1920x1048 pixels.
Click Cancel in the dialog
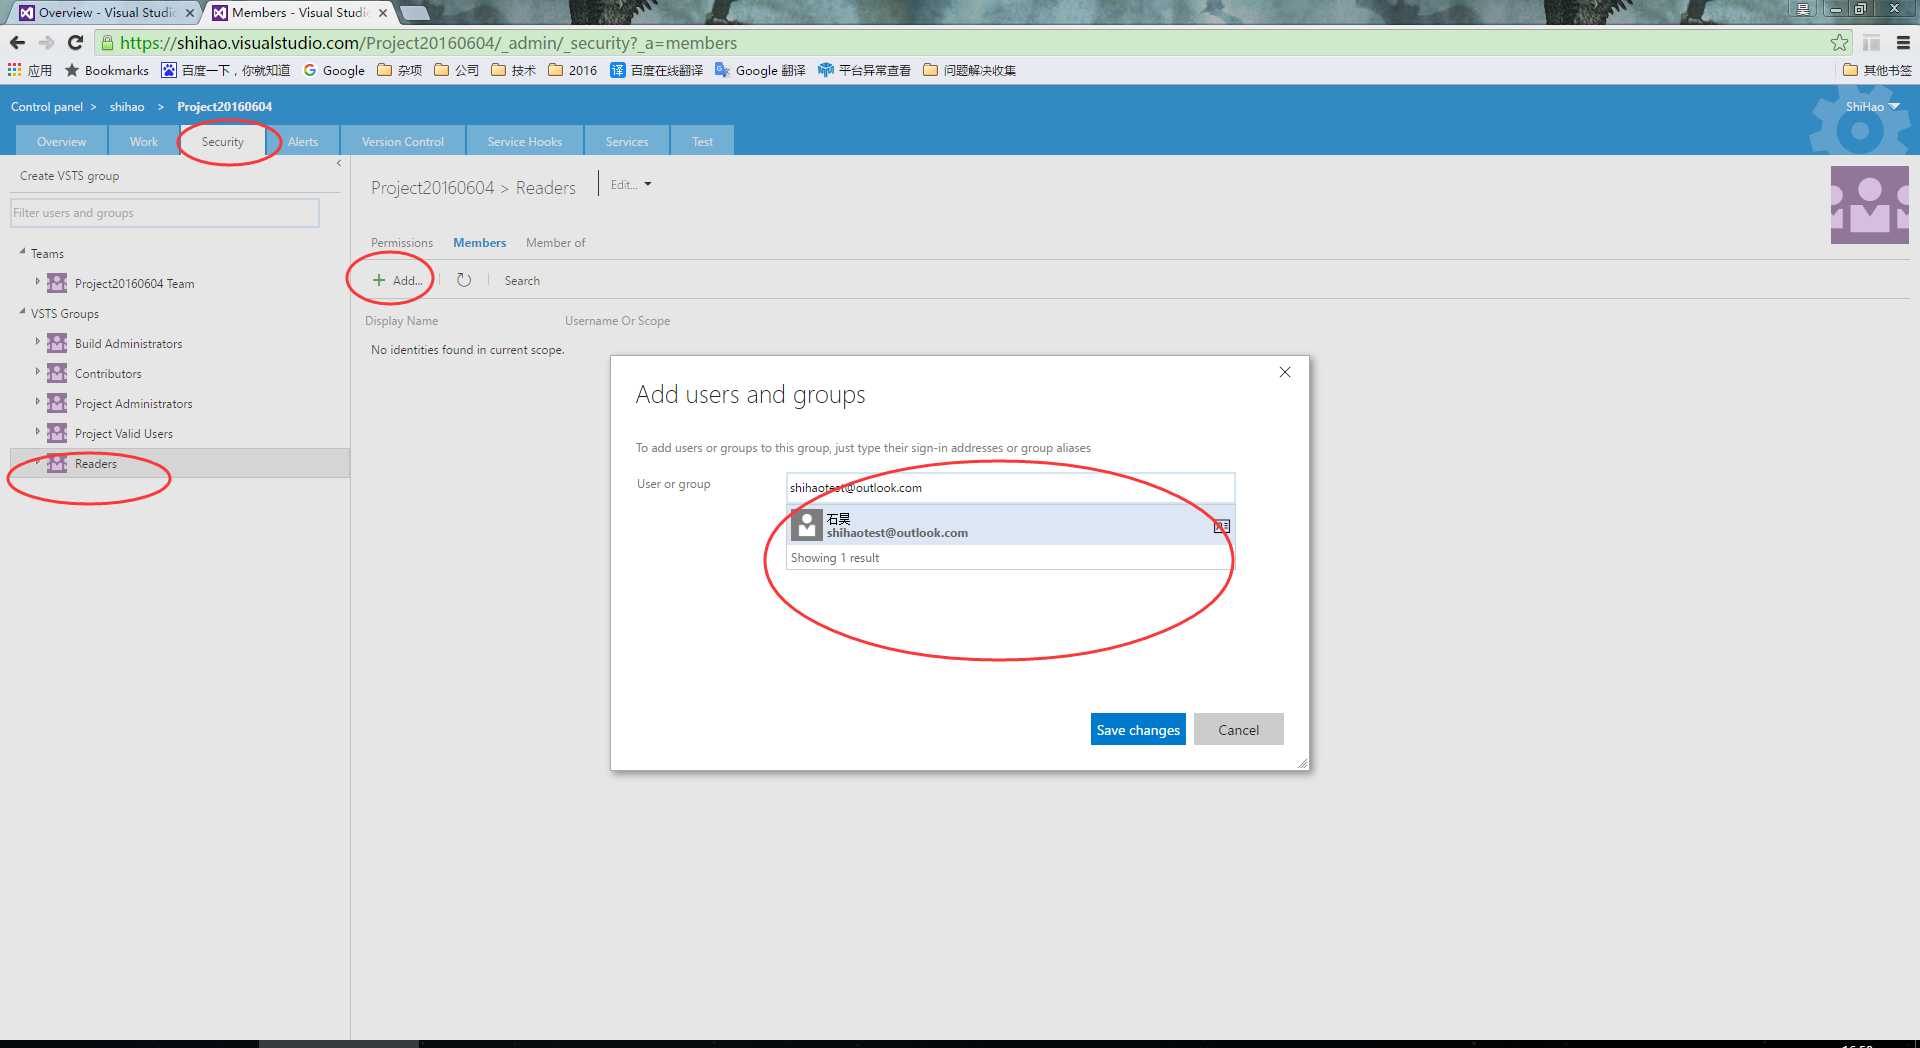[1238, 729]
